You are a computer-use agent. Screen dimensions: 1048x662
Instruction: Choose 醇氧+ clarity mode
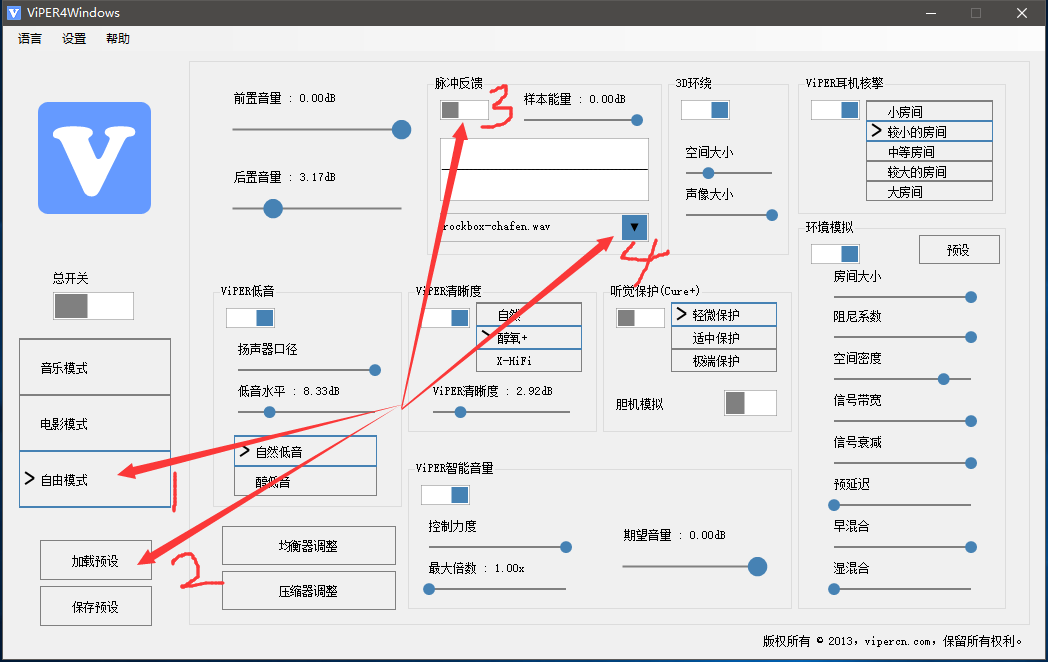coord(529,338)
